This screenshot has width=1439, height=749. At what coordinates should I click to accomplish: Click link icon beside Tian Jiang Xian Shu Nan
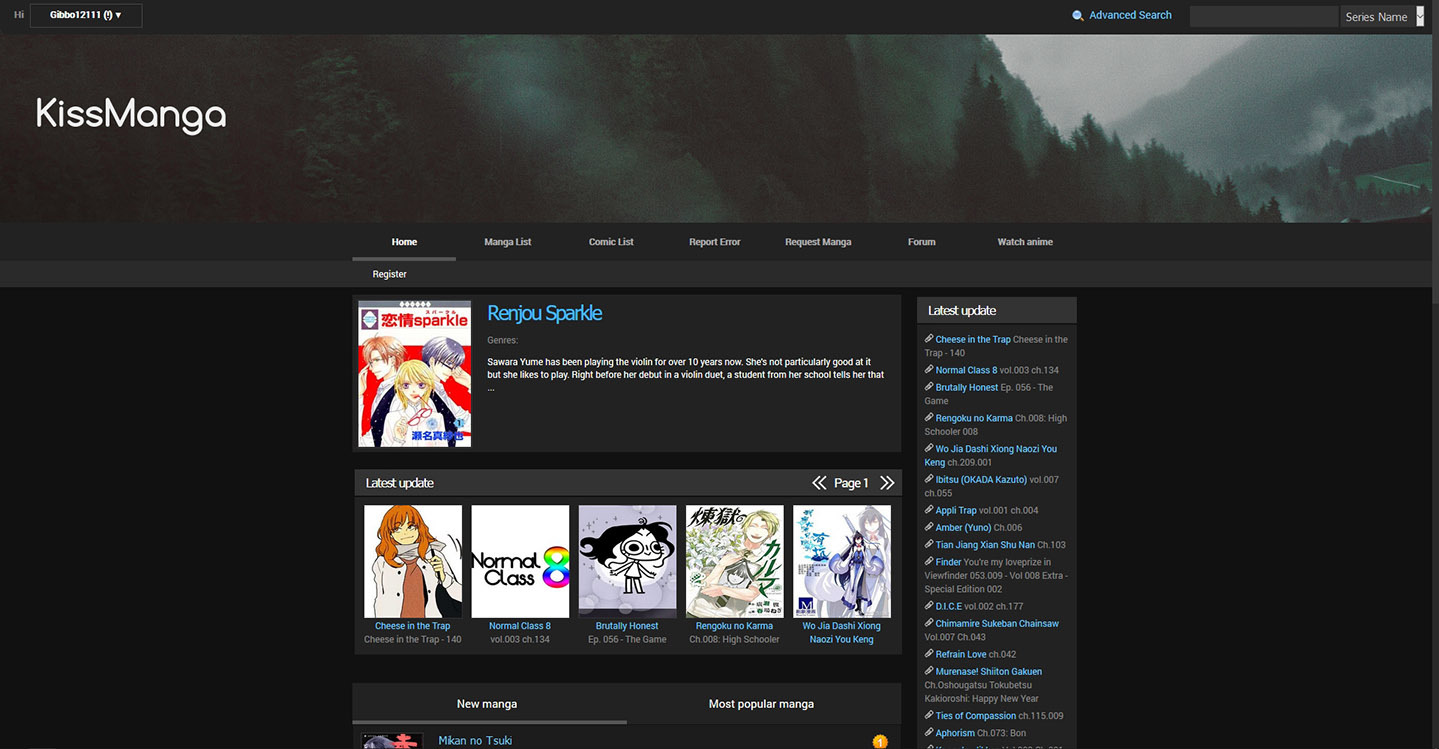click(x=929, y=544)
